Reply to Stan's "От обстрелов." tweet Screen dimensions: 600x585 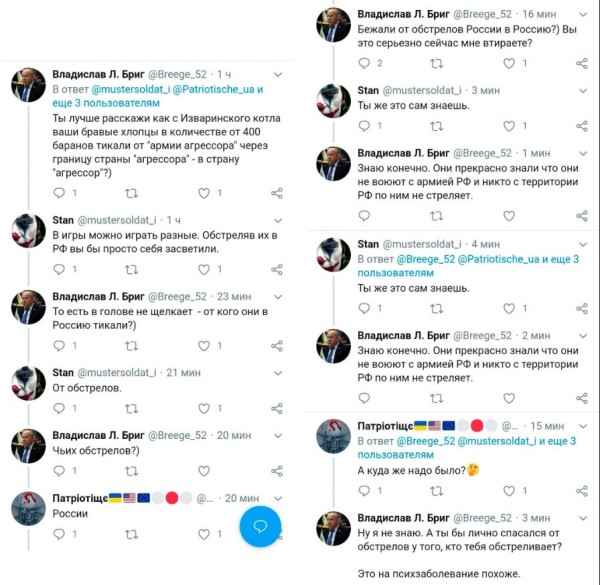[x=58, y=408]
